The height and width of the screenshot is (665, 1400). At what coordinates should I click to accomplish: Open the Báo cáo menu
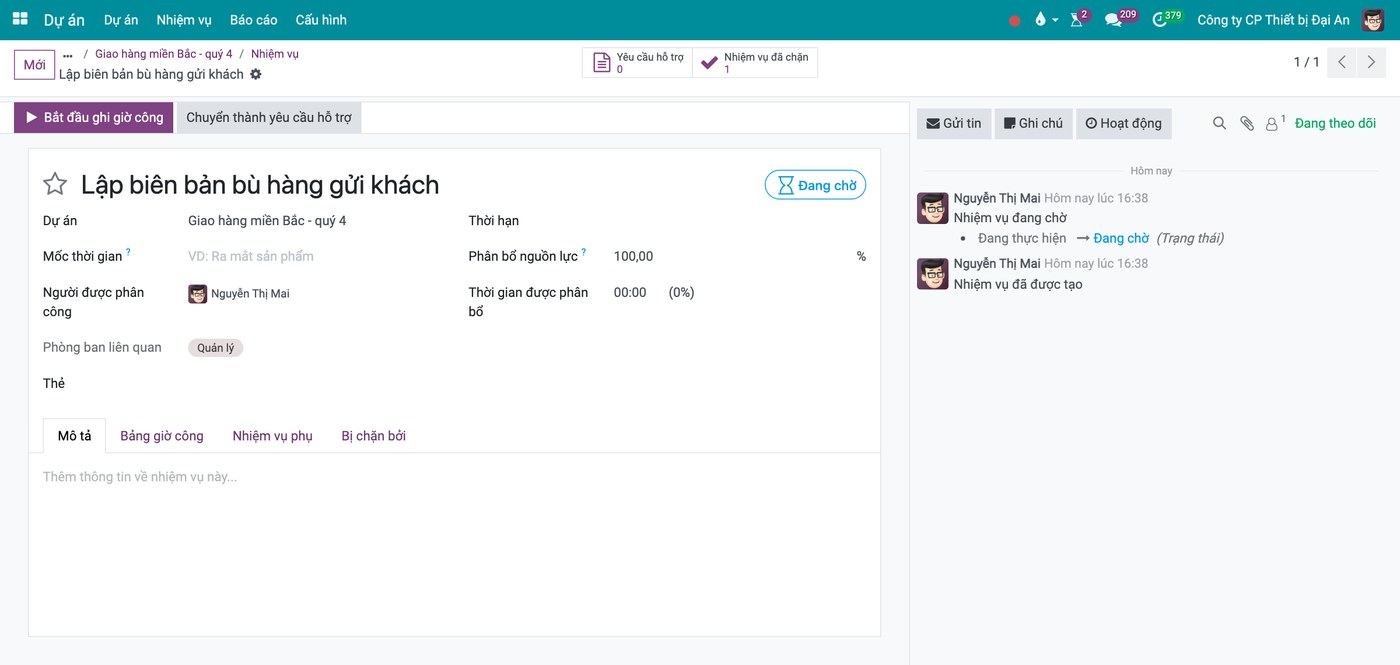254,20
